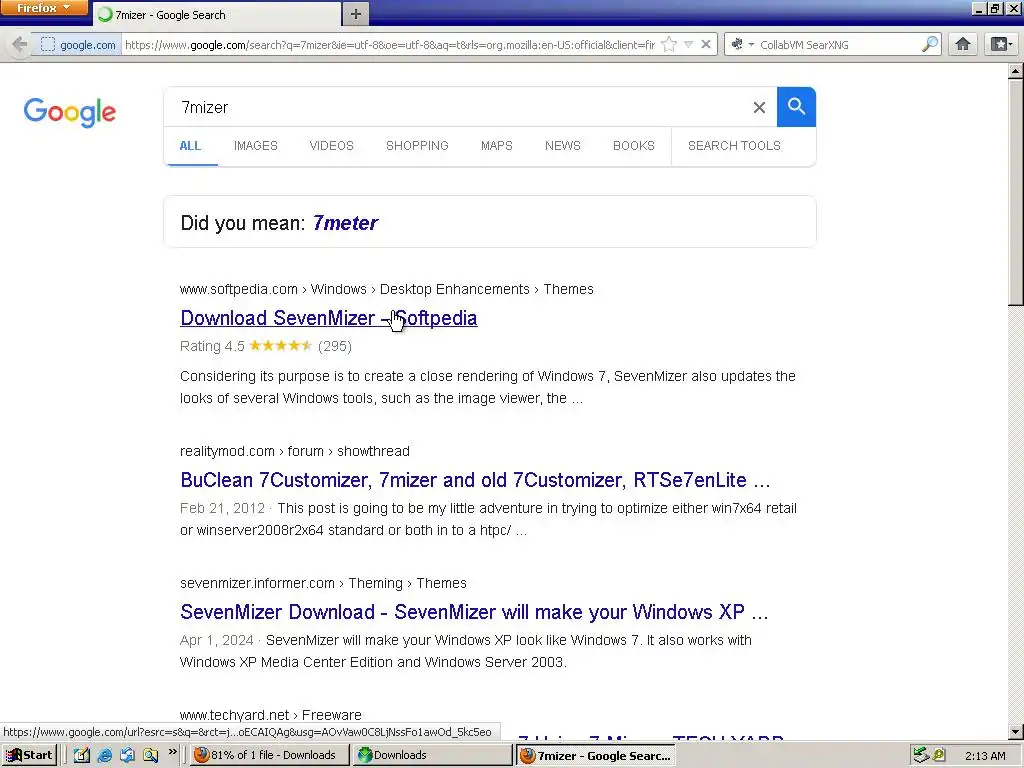Click the 2:13 AM taskbar clock
This screenshot has width=1024, height=768.
985,756
